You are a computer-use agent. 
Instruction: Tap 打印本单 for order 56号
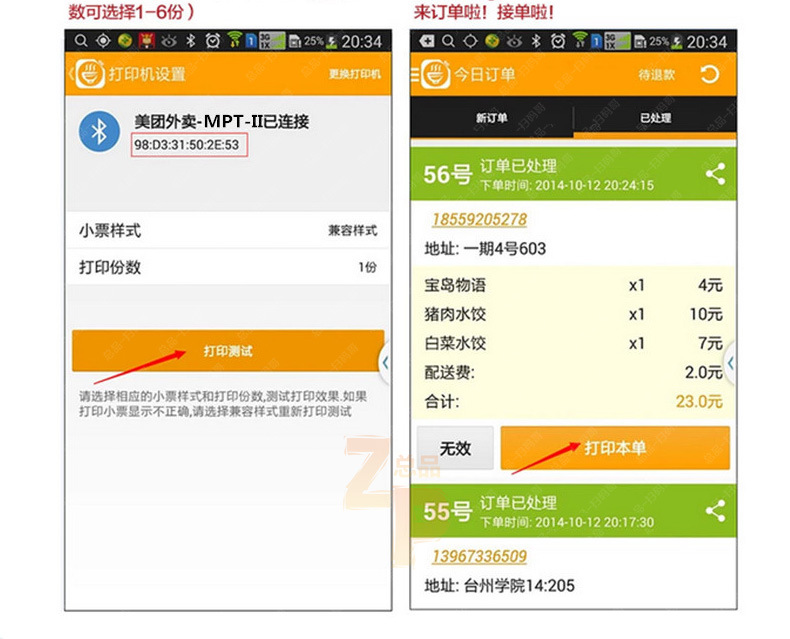click(615, 448)
